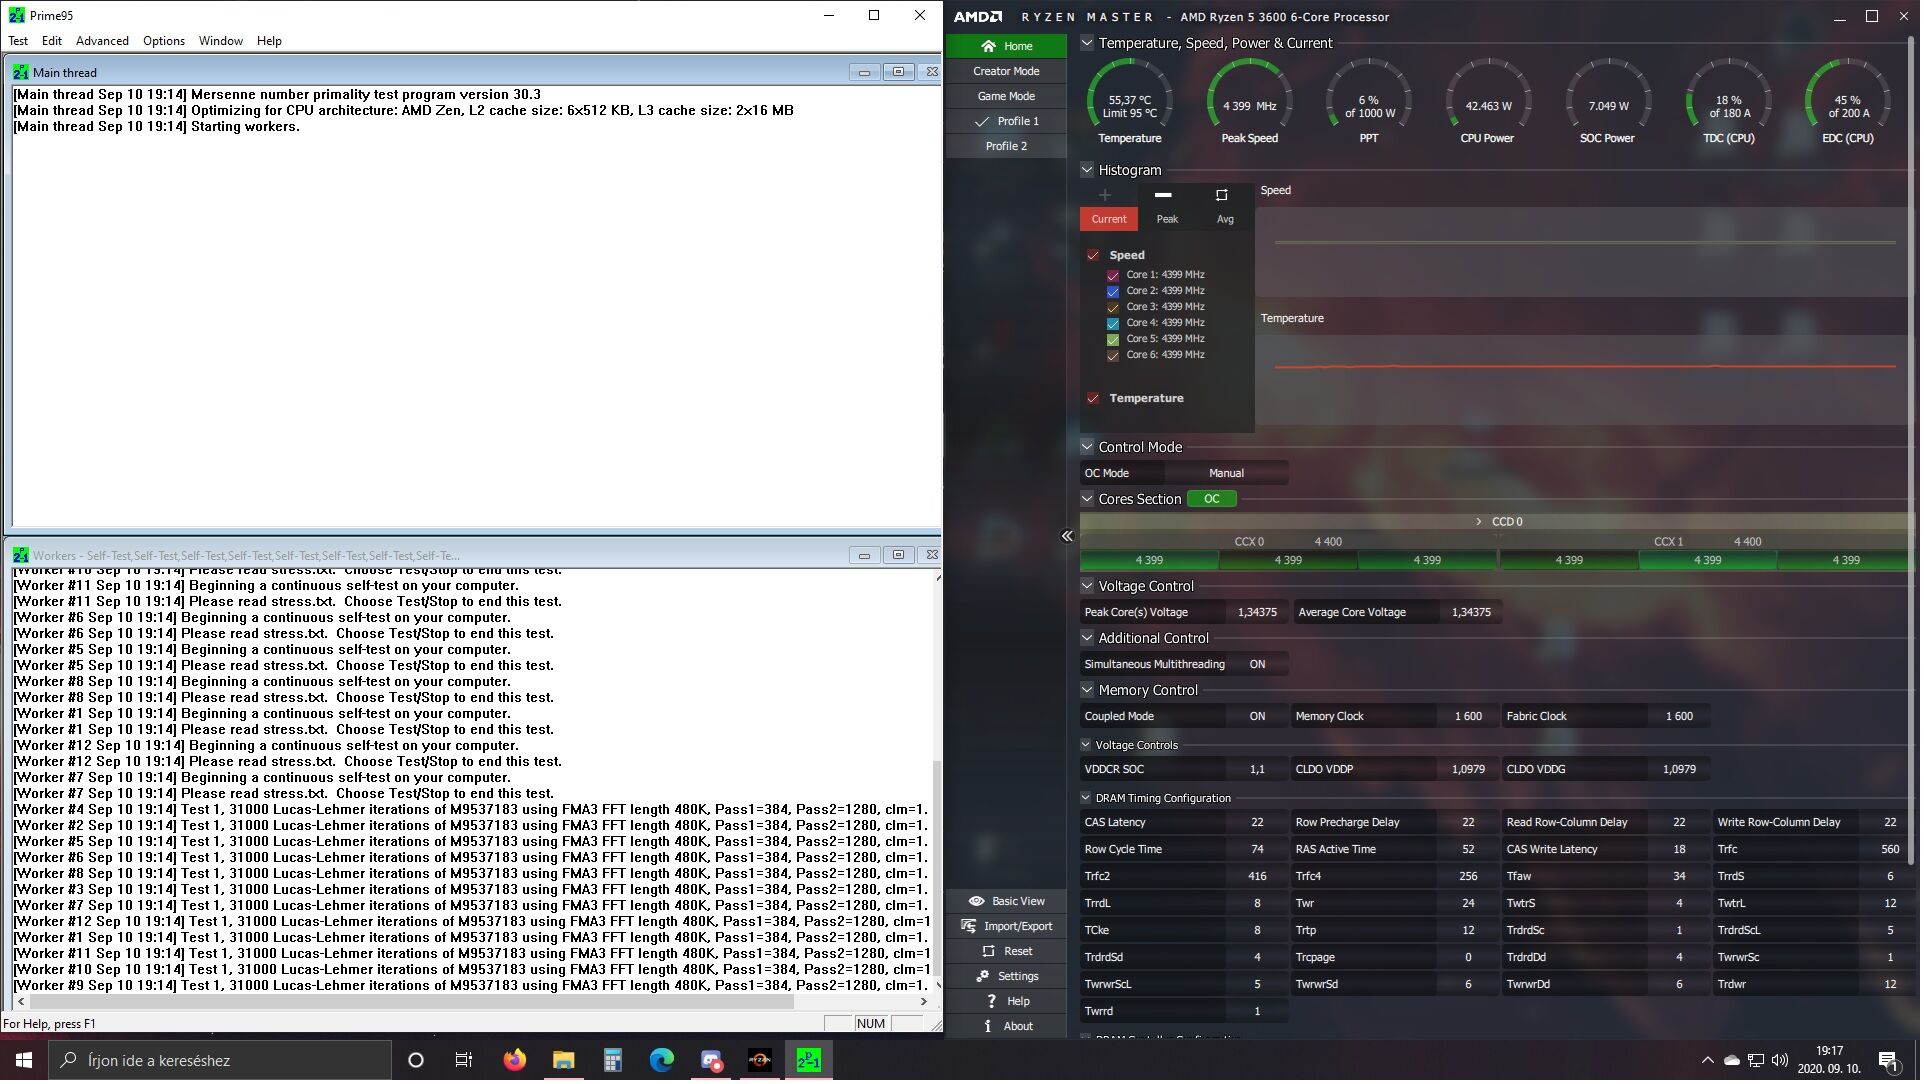Click the Reset icon in sidebar
The width and height of the screenshot is (1924, 1084).
990,953
